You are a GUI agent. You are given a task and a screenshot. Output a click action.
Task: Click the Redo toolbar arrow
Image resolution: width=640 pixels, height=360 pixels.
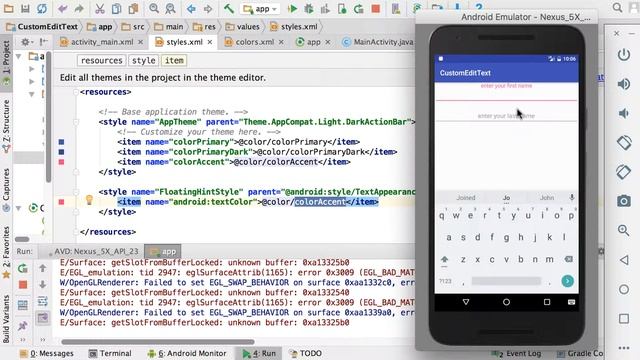point(79,8)
